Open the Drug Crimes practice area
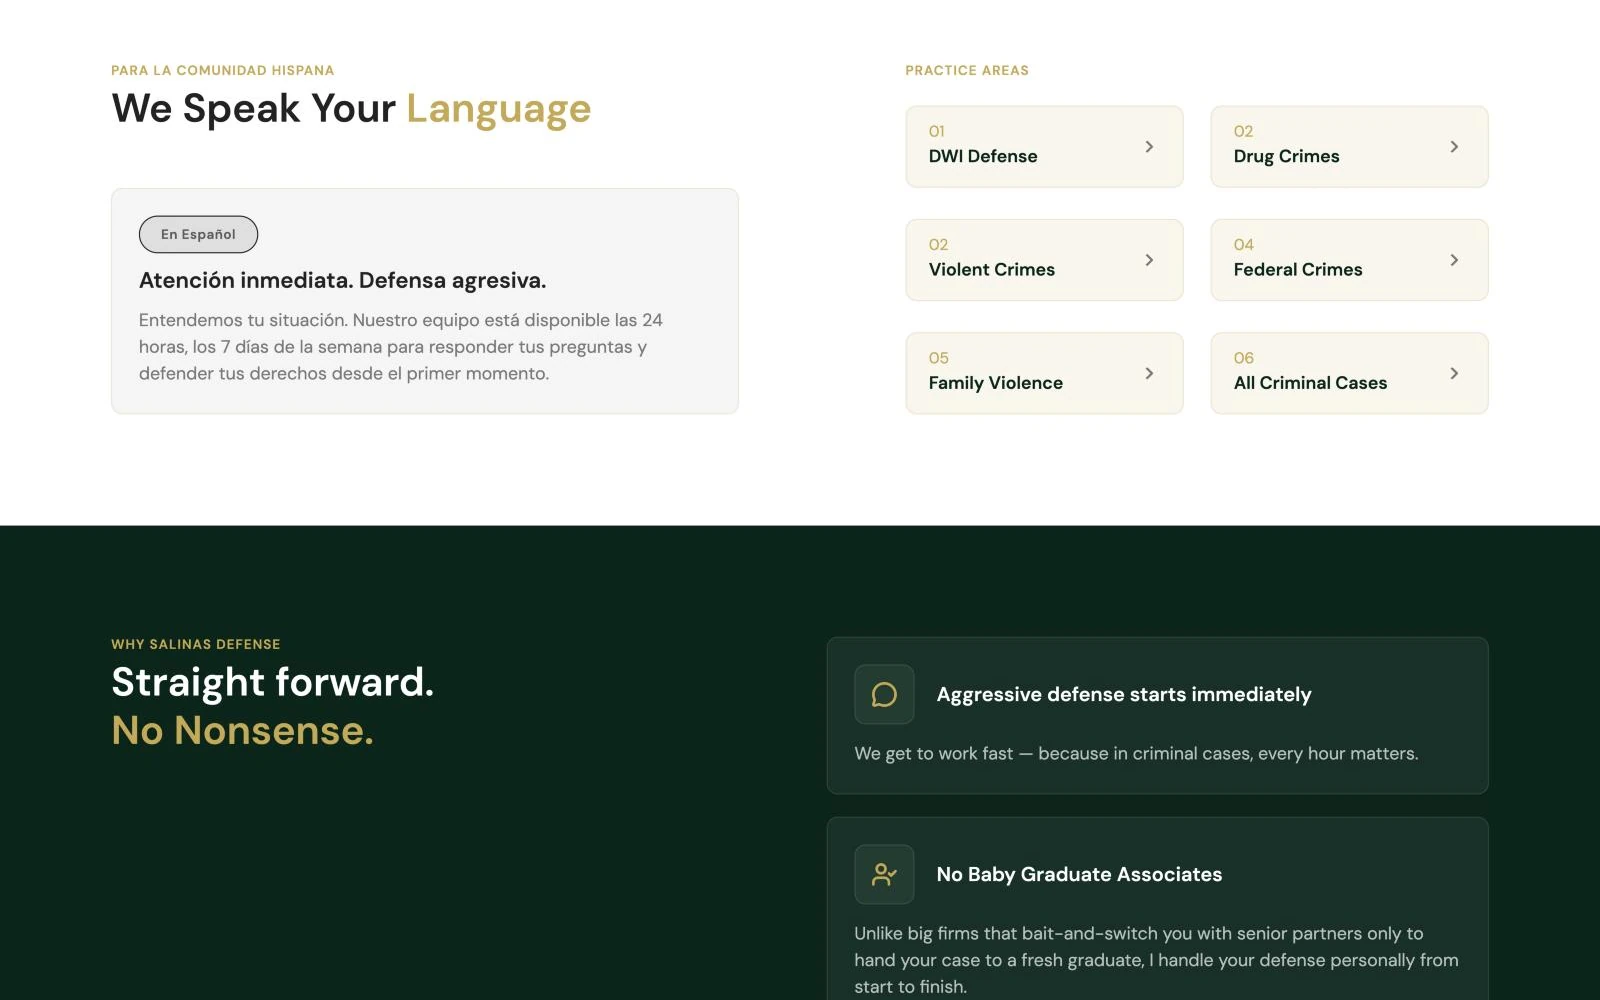The image size is (1600, 1000). 1349,146
